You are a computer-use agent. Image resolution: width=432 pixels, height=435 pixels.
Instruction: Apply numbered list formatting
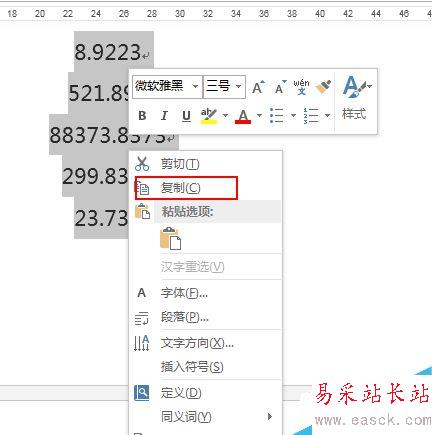point(311,116)
